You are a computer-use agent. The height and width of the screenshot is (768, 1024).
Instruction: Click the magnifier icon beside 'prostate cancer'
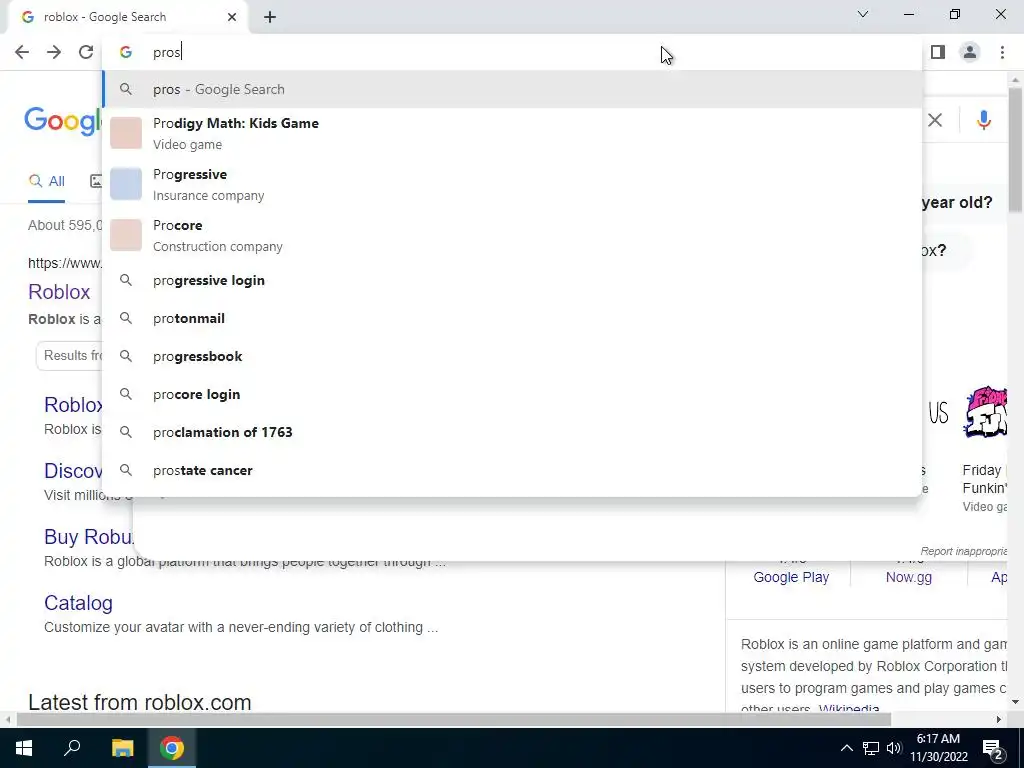tap(126, 470)
